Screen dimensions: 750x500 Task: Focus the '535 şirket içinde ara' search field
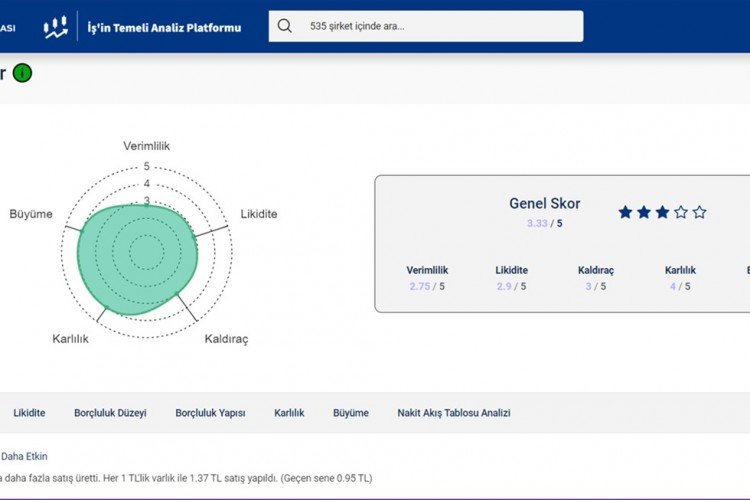tap(440, 26)
